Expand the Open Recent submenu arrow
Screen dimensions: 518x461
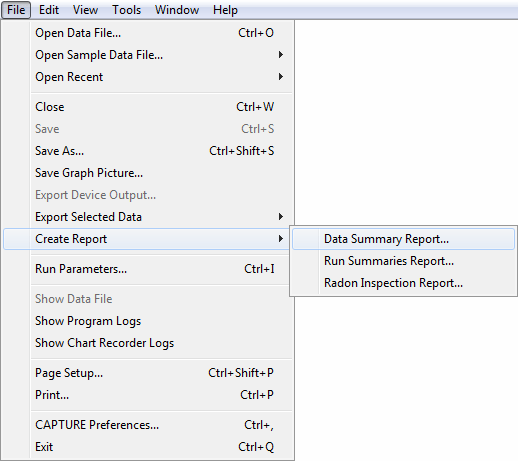click(281, 77)
